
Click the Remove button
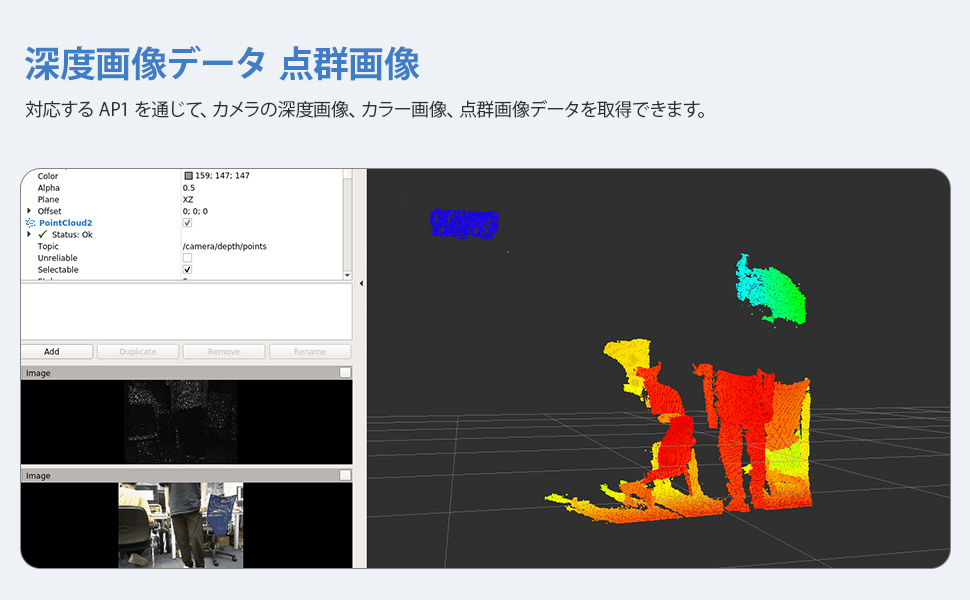(224, 351)
